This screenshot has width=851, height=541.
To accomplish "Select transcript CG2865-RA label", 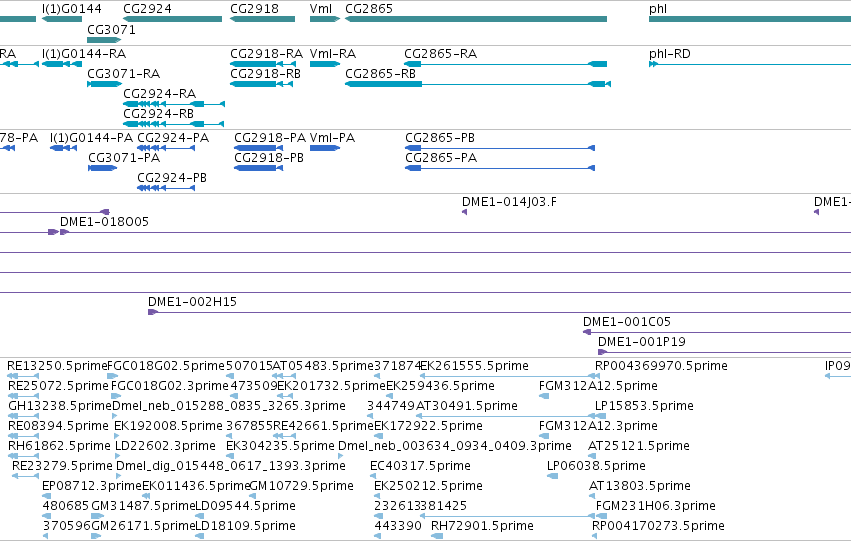I will [441, 54].
